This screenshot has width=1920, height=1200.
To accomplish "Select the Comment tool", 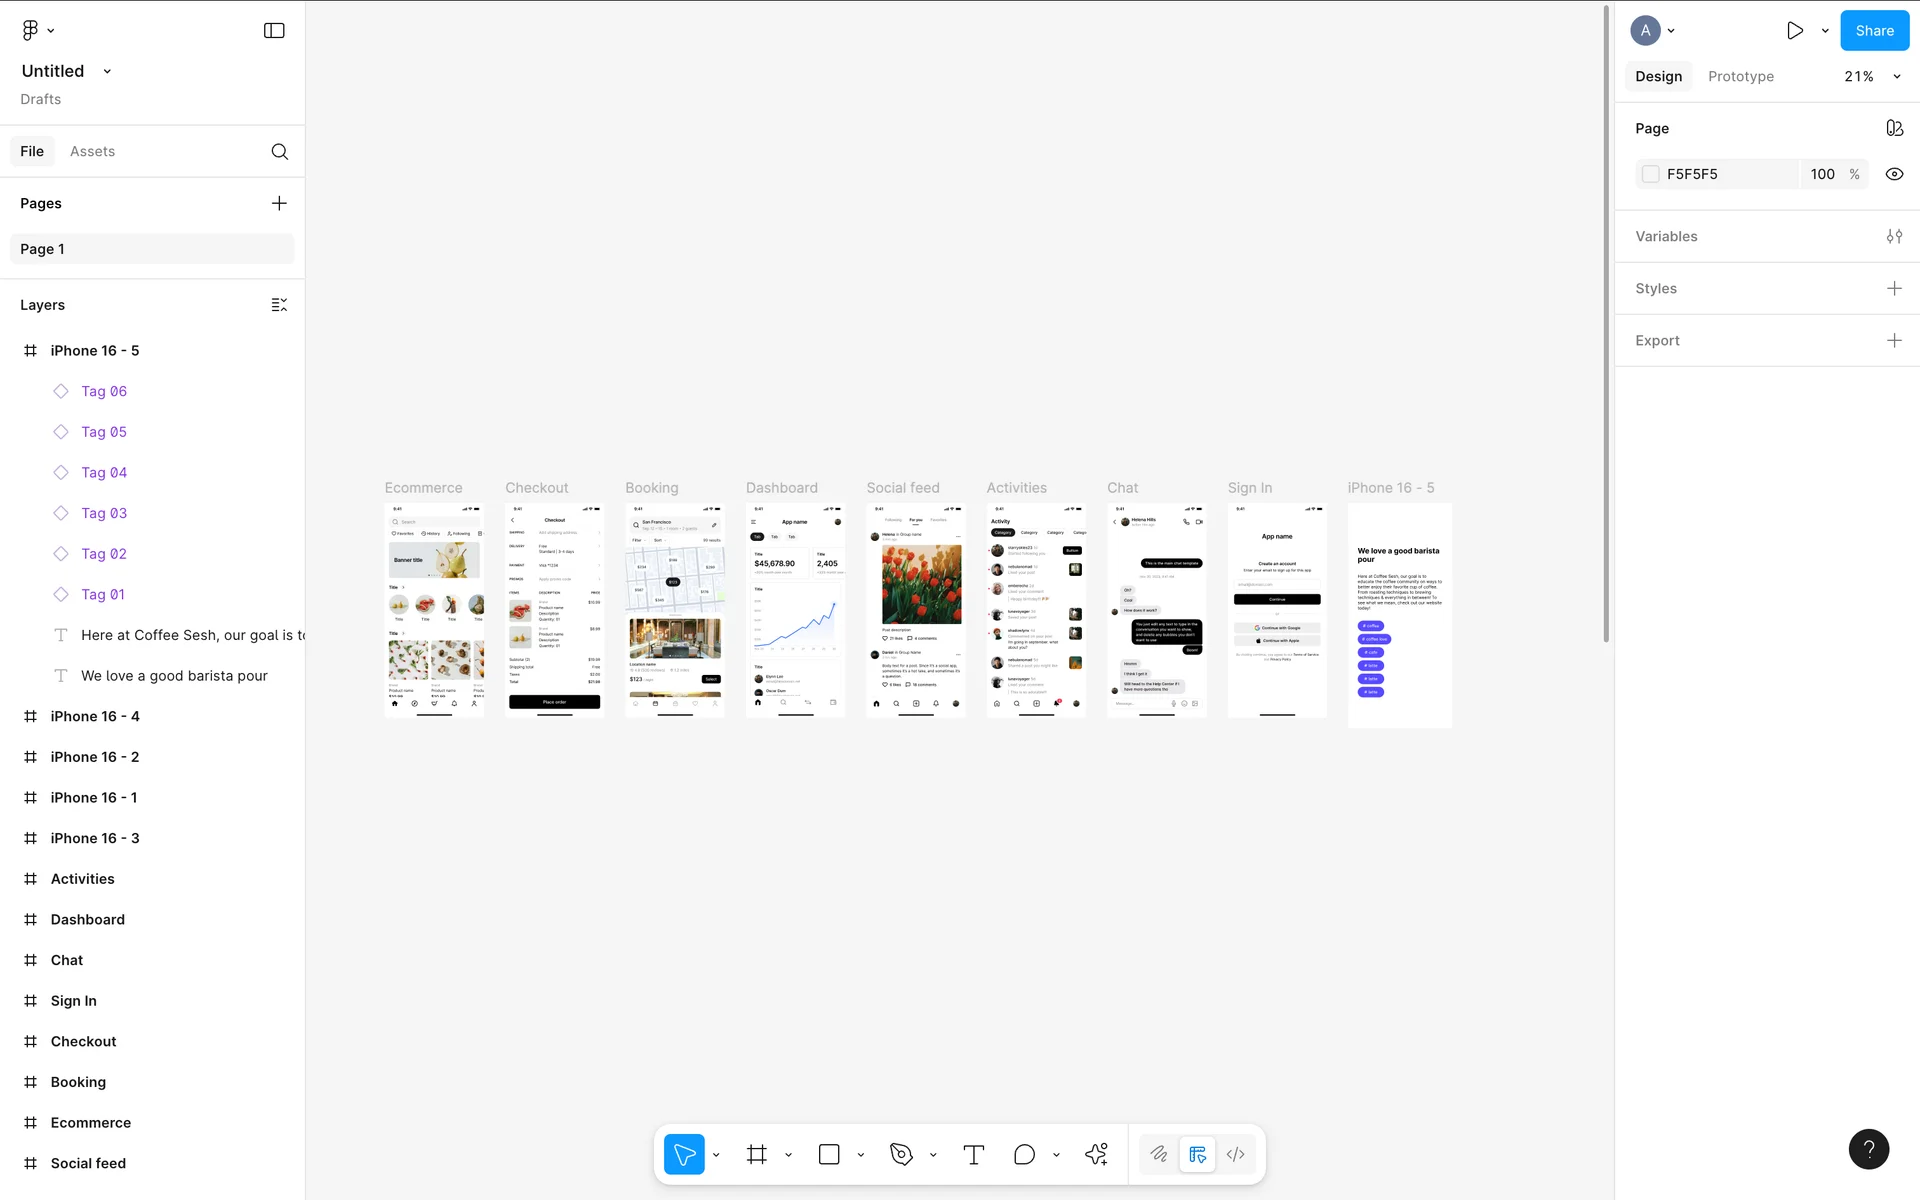I will pos(1024,1154).
